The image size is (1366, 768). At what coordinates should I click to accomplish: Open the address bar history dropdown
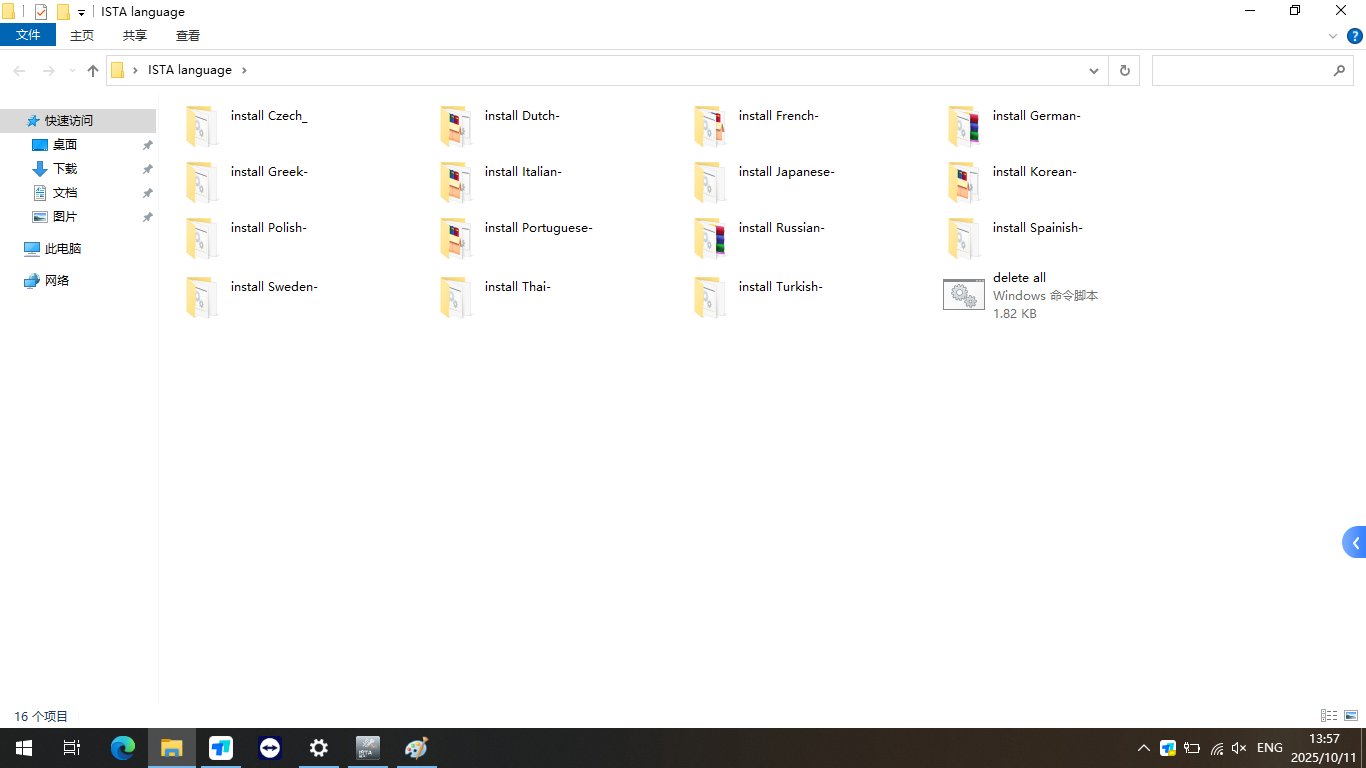click(x=1094, y=70)
